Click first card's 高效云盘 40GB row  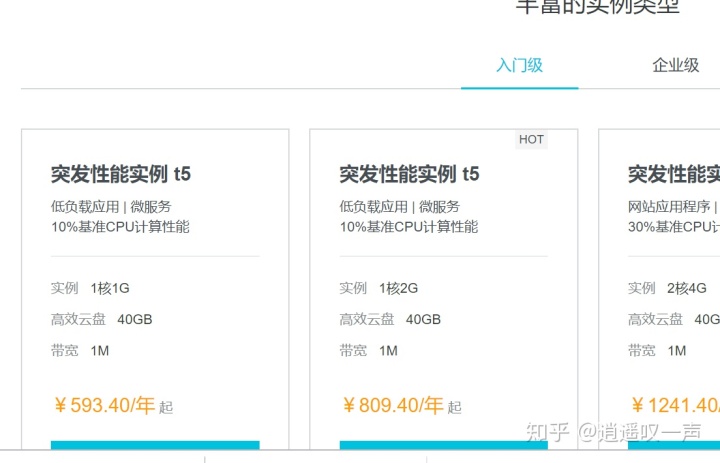coord(102,319)
